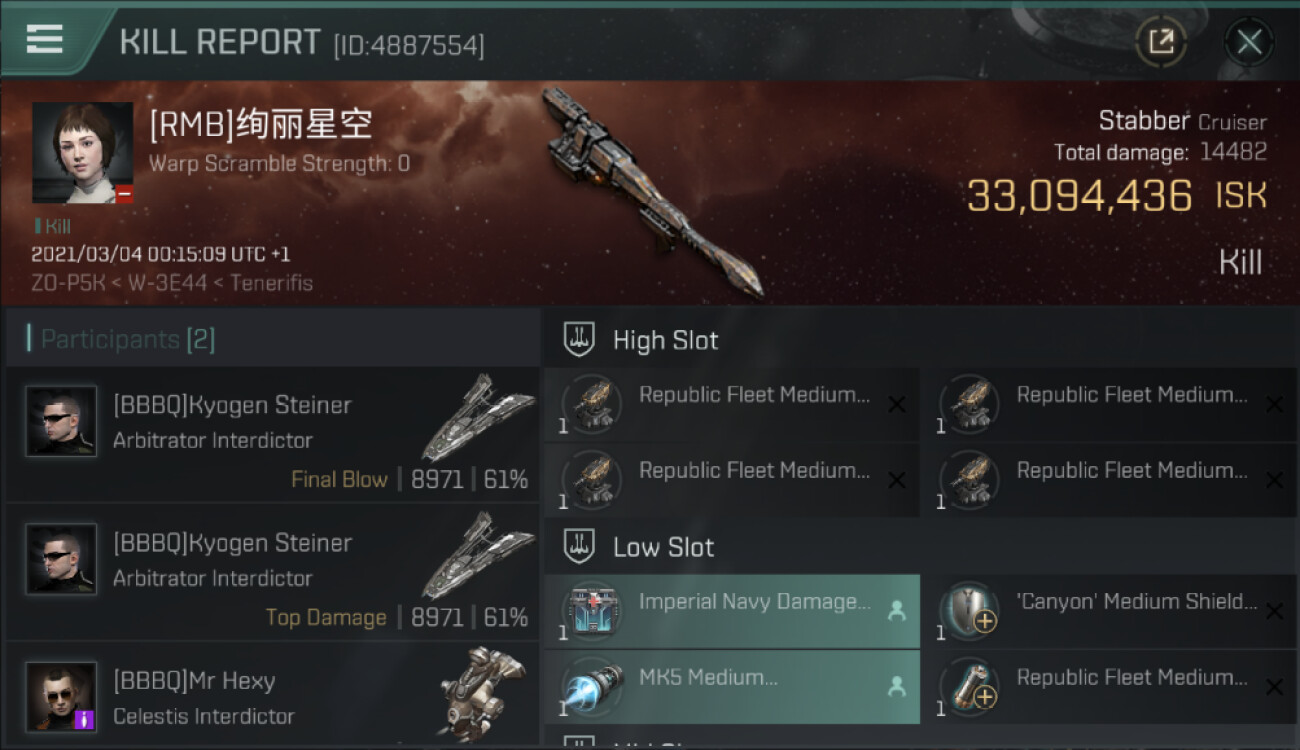Click the Imperial Navy Damage module icon

point(592,612)
